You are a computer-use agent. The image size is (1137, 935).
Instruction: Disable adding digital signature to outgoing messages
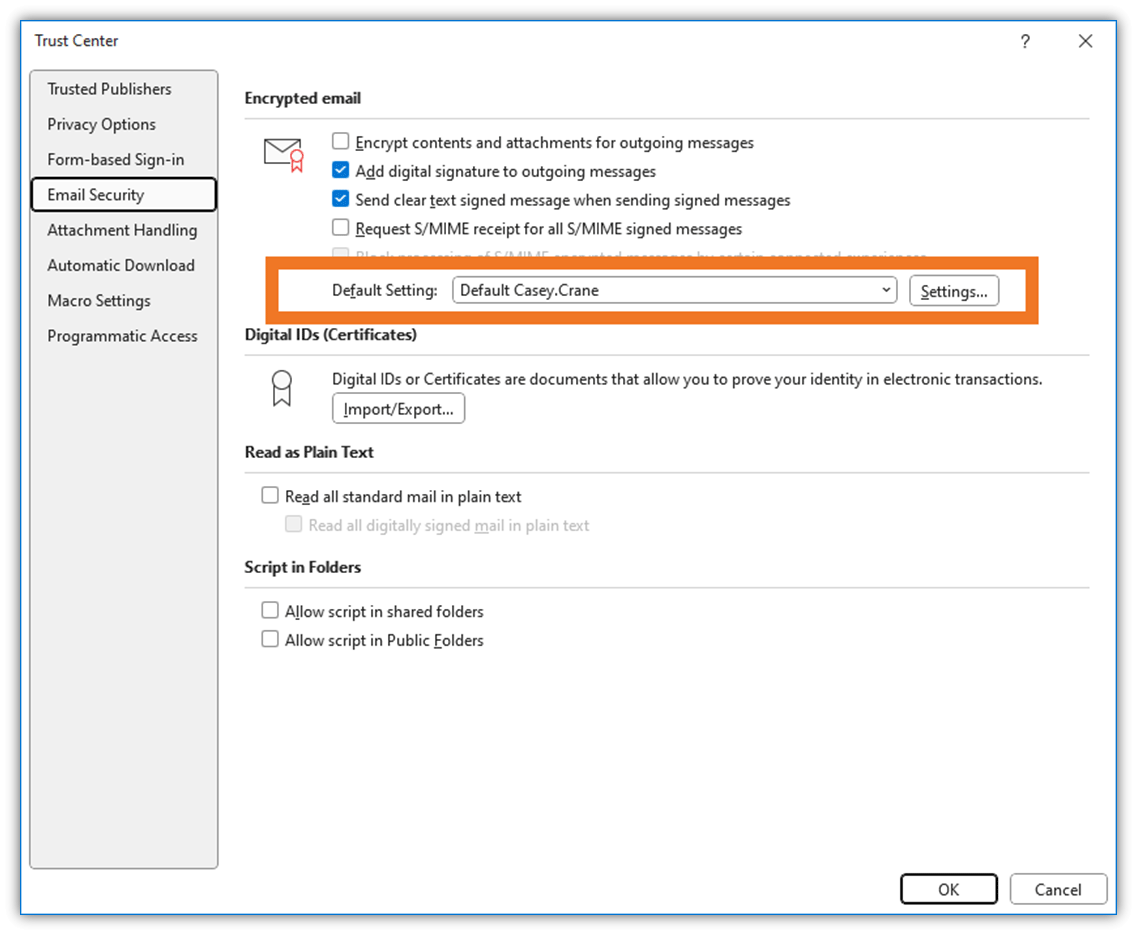coord(340,171)
